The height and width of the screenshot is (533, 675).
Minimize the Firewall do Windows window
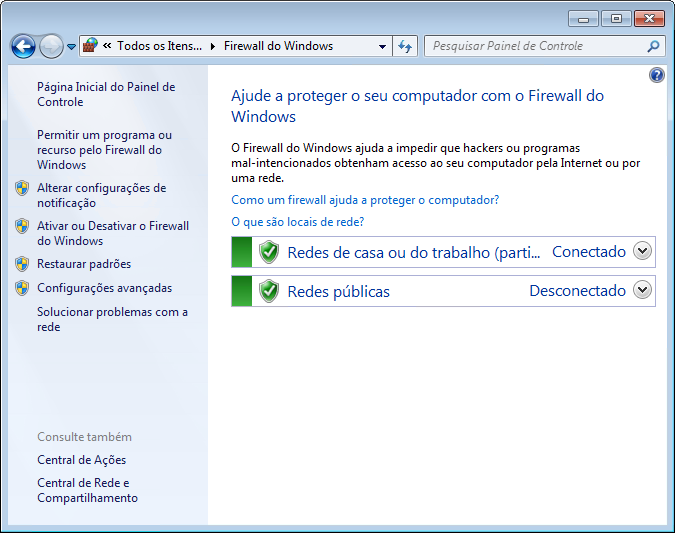click(x=584, y=19)
